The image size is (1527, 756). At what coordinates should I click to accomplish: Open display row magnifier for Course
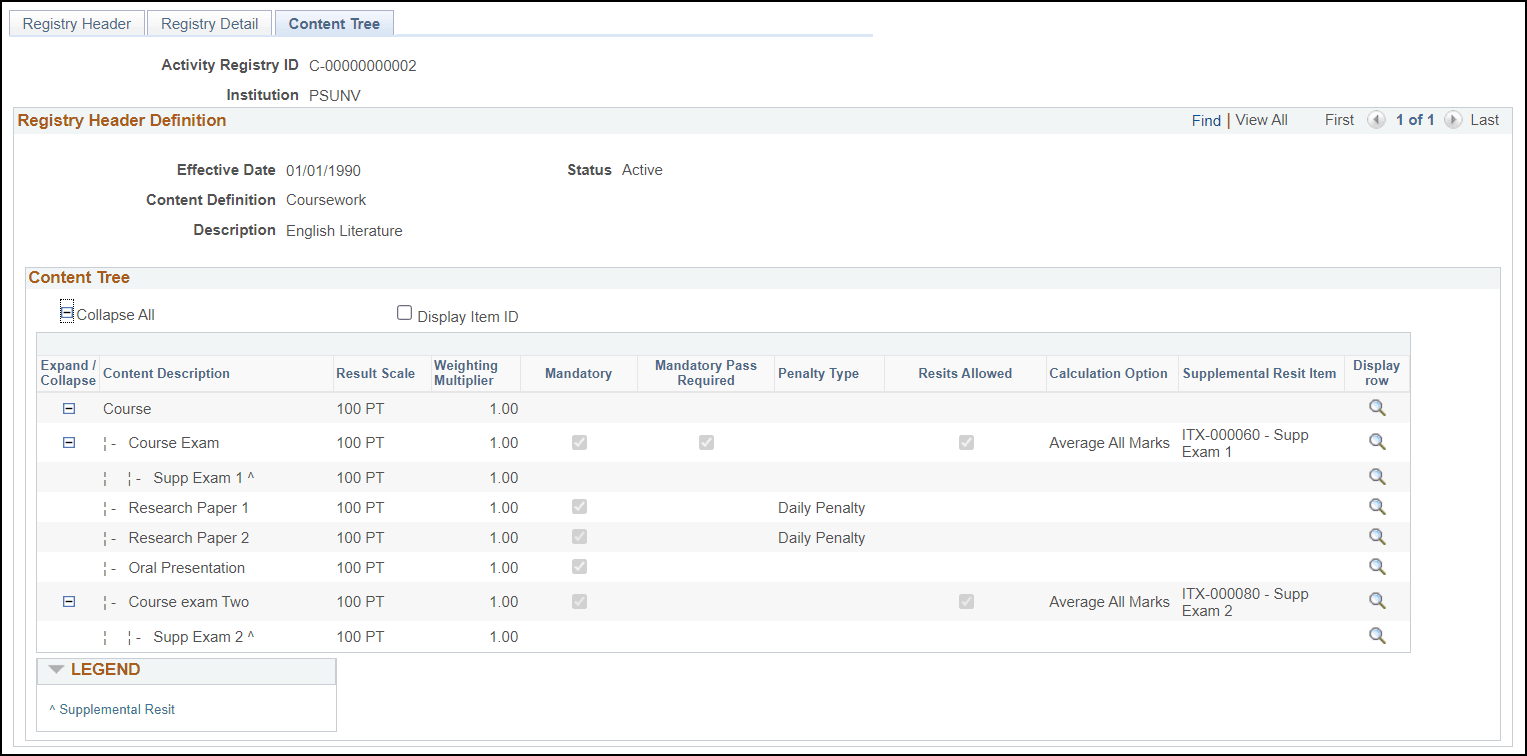(x=1377, y=408)
